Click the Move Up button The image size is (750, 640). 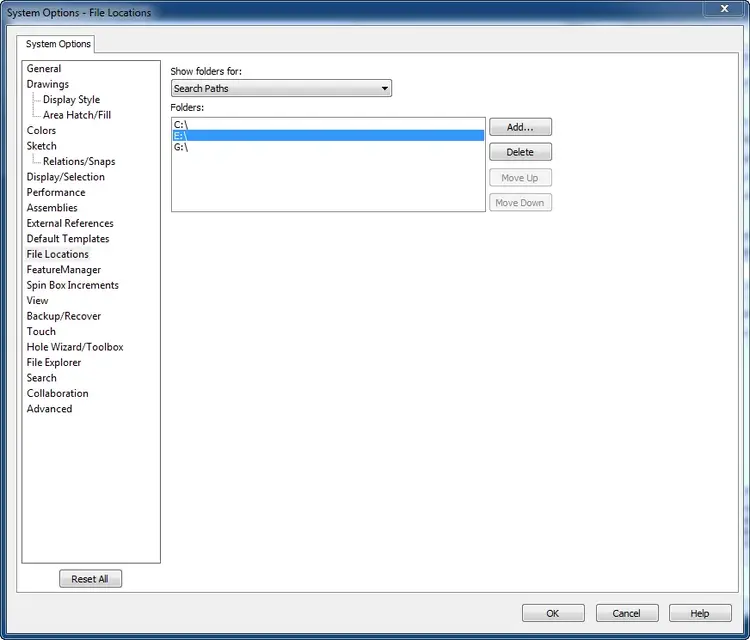[520, 178]
